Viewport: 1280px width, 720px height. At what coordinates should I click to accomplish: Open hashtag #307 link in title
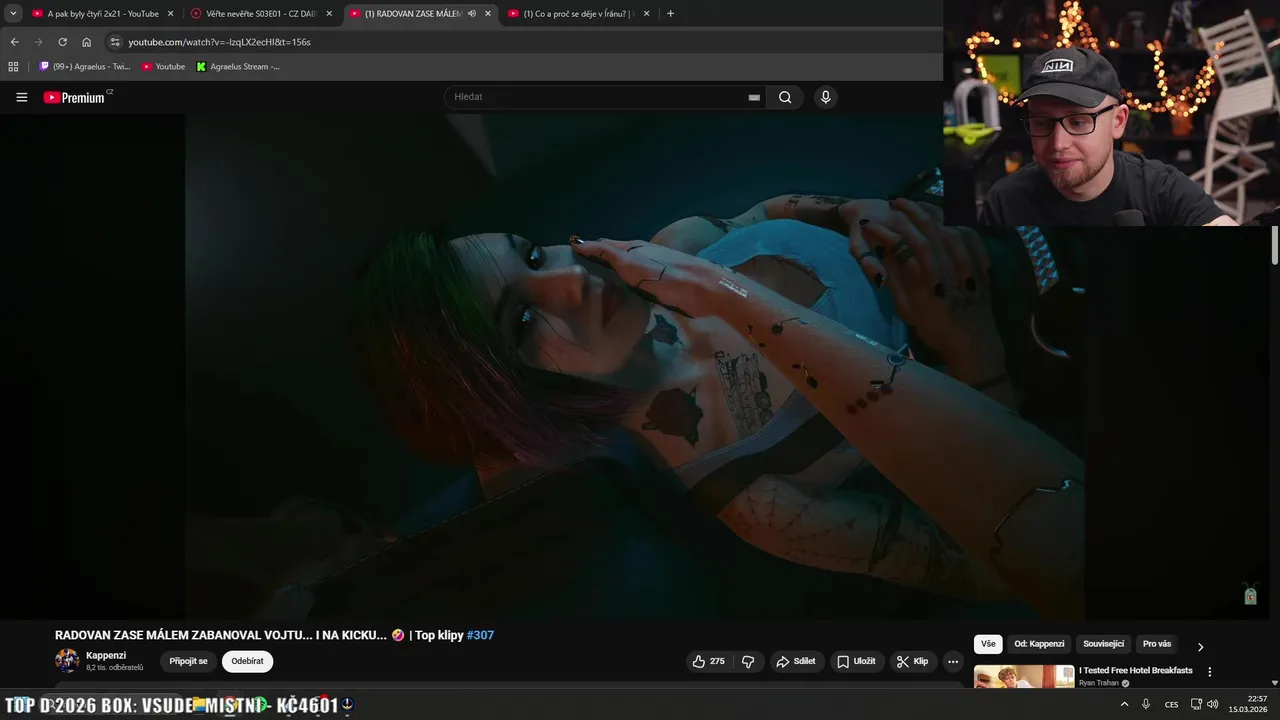coord(480,635)
